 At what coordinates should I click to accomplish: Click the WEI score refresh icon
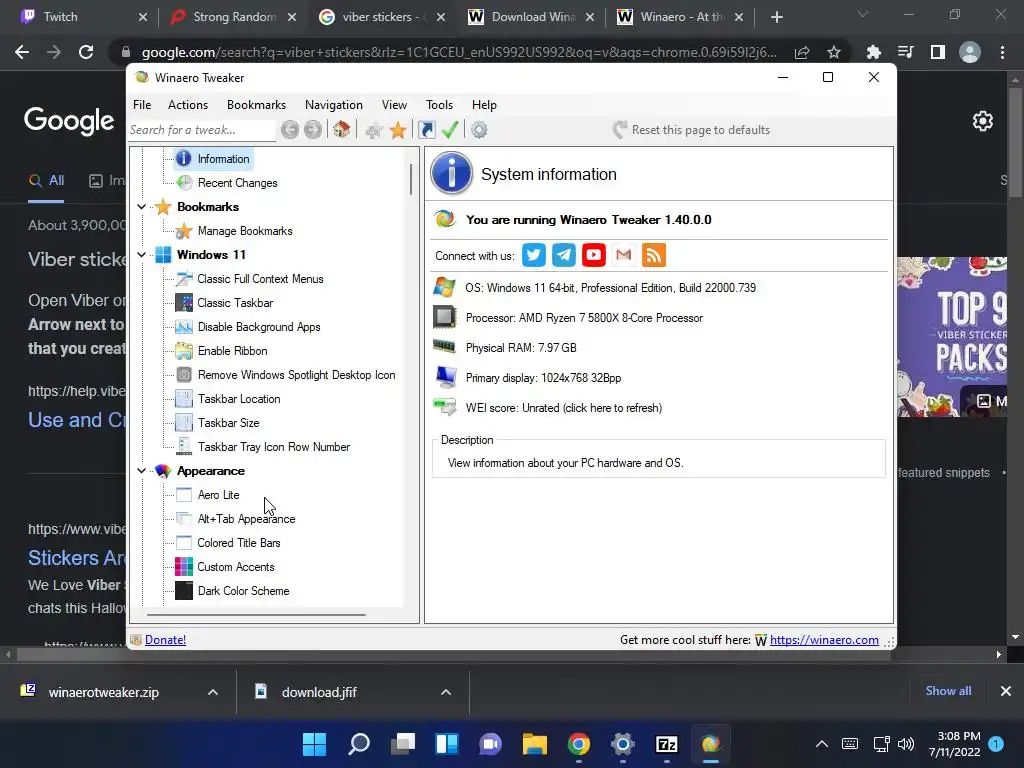point(445,408)
